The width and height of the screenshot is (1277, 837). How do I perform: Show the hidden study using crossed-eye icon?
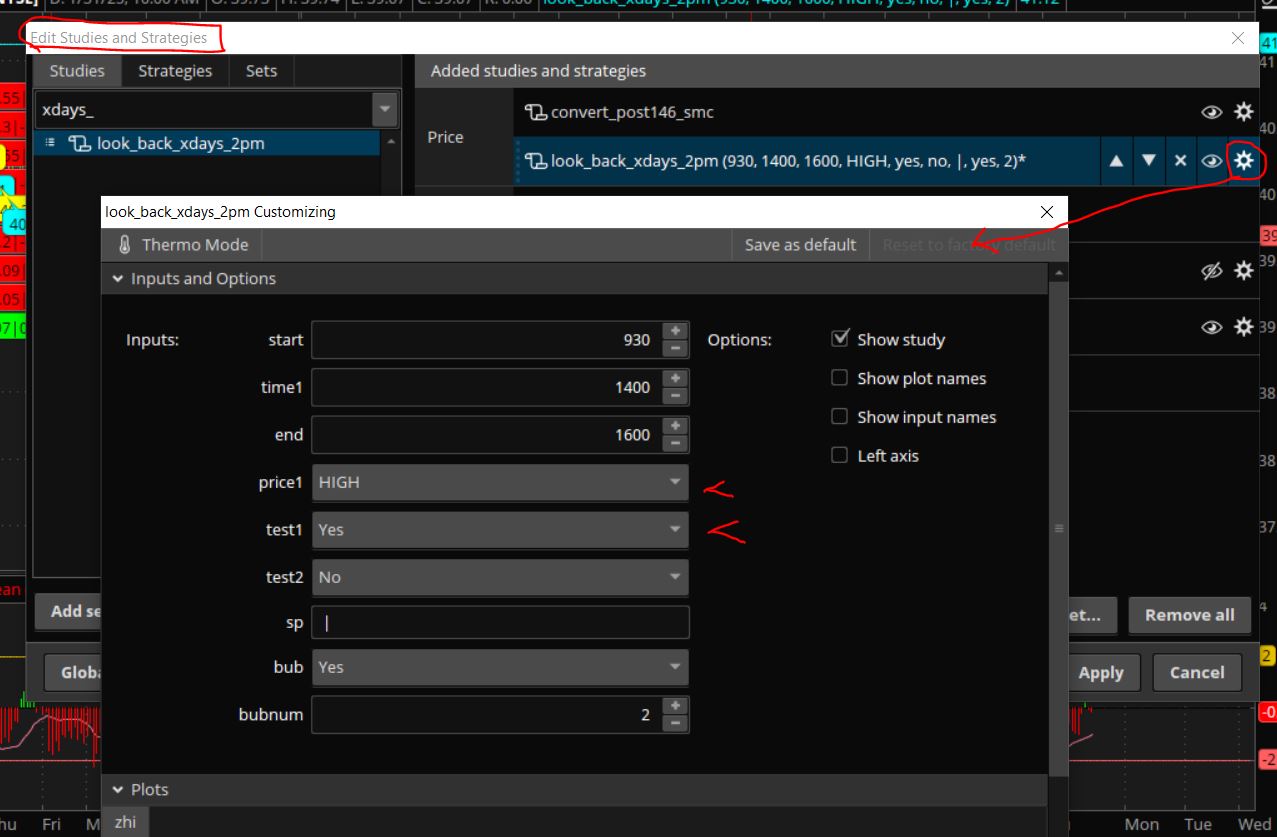[x=1211, y=270]
